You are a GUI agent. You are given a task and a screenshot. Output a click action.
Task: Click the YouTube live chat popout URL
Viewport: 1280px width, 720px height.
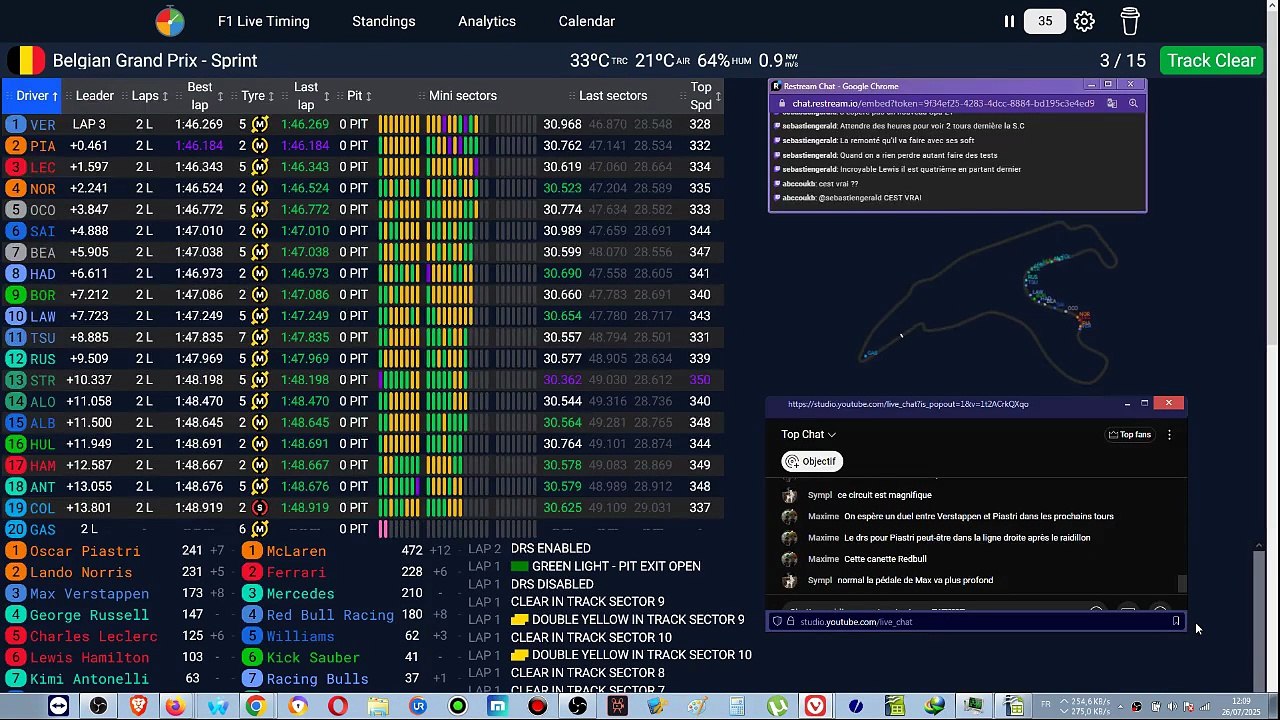908,404
